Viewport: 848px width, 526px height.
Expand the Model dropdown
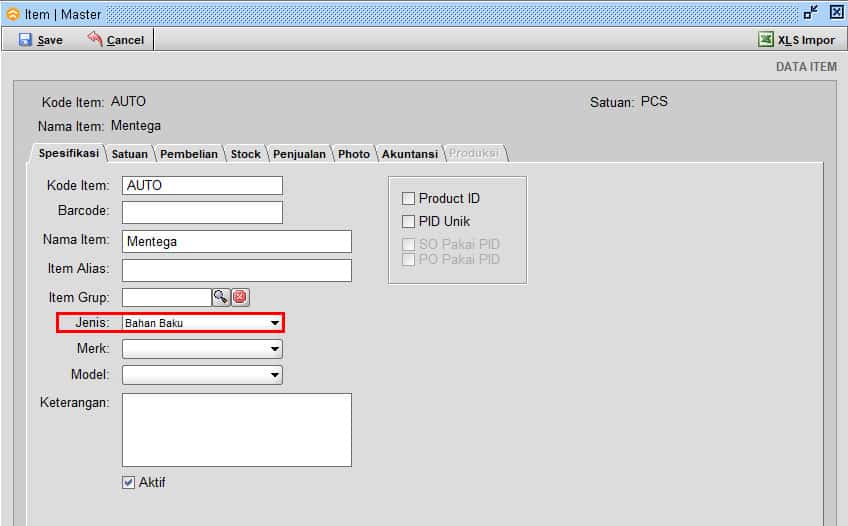point(275,375)
